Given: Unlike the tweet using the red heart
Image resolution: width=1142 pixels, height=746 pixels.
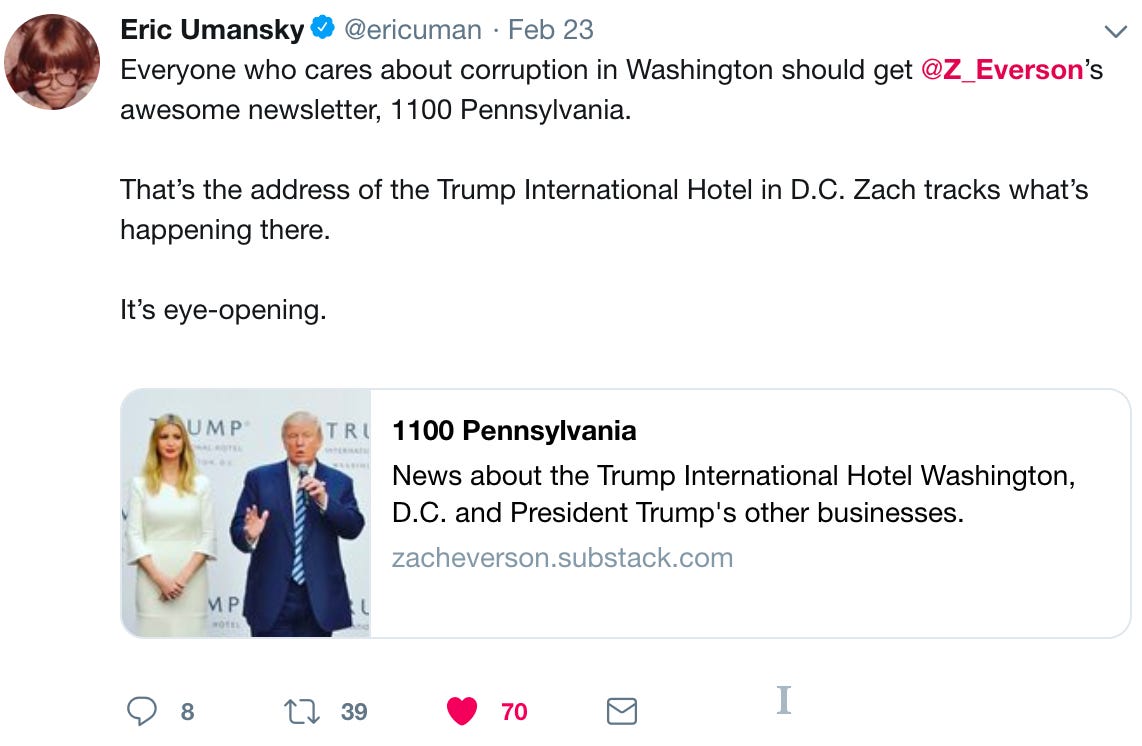Looking at the screenshot, I should 462,711.
